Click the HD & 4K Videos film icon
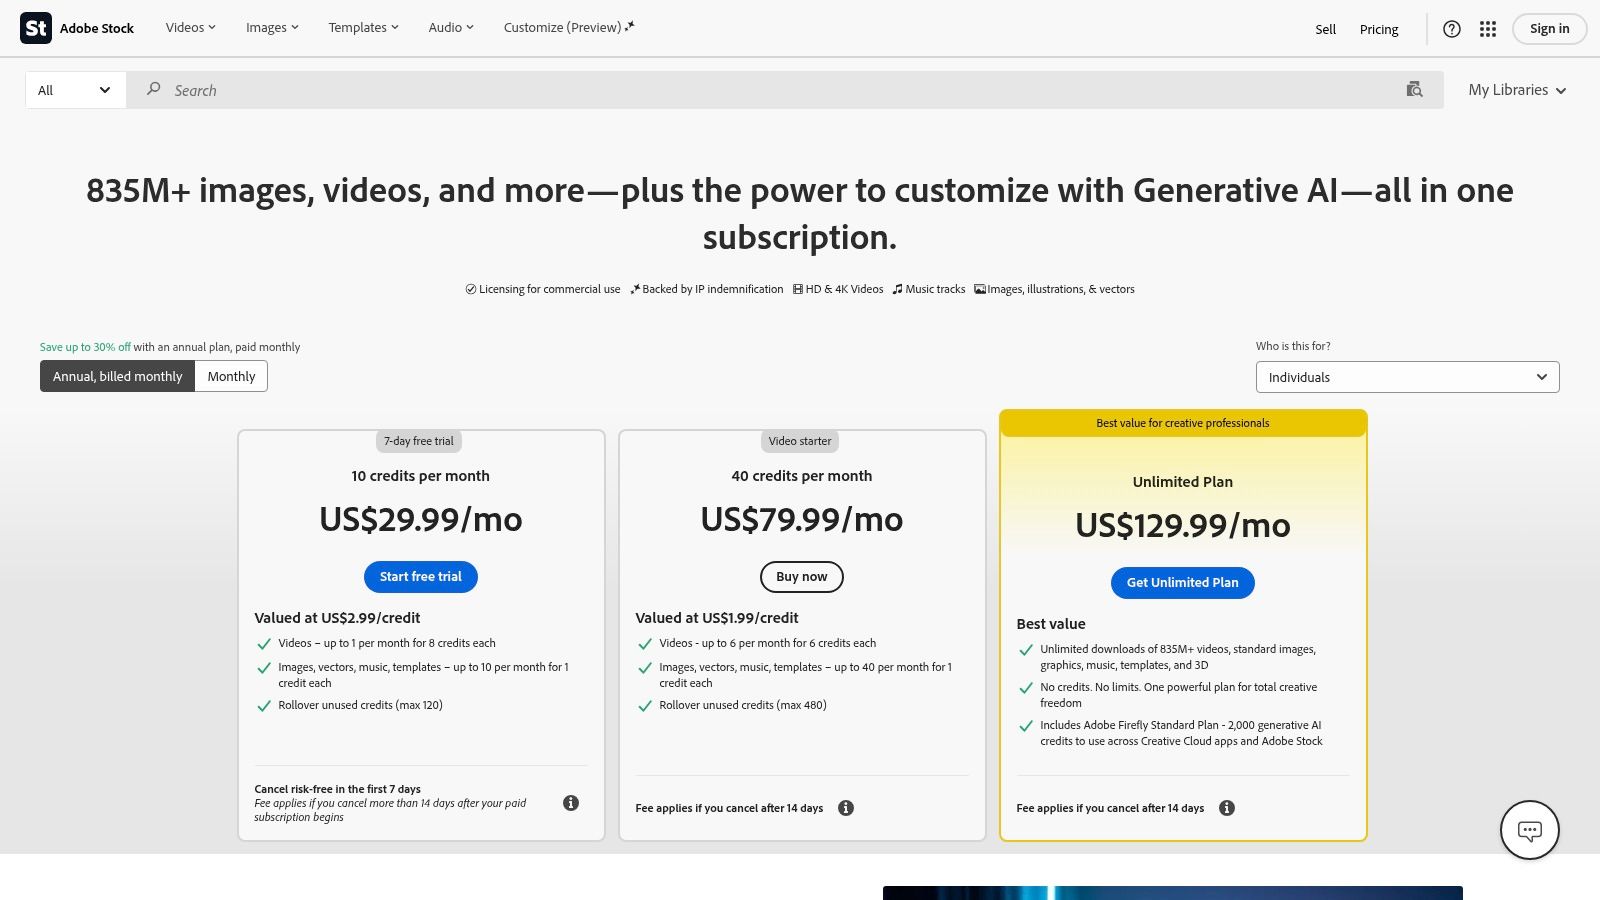Viewport: 1600px width, 900px height. (798, 289)
